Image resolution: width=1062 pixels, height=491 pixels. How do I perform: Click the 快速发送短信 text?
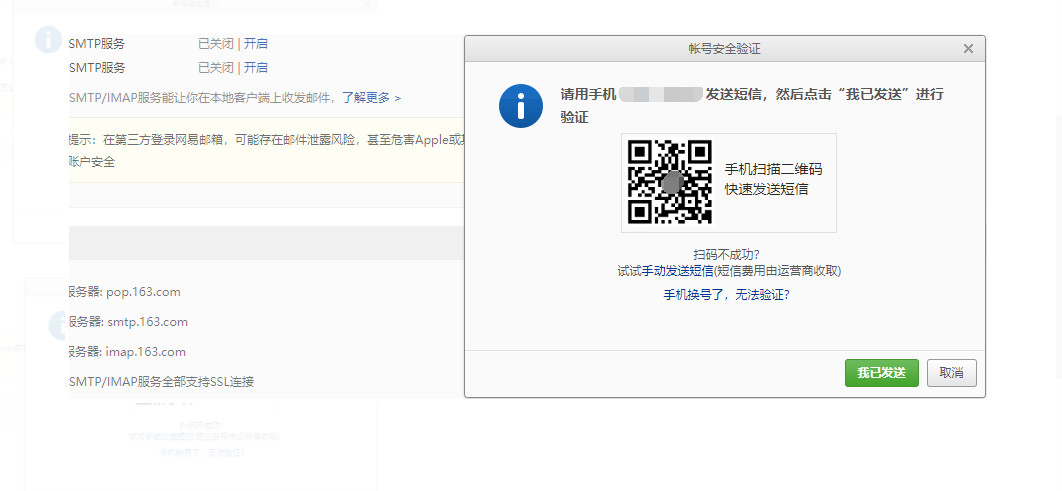(766, 190)
